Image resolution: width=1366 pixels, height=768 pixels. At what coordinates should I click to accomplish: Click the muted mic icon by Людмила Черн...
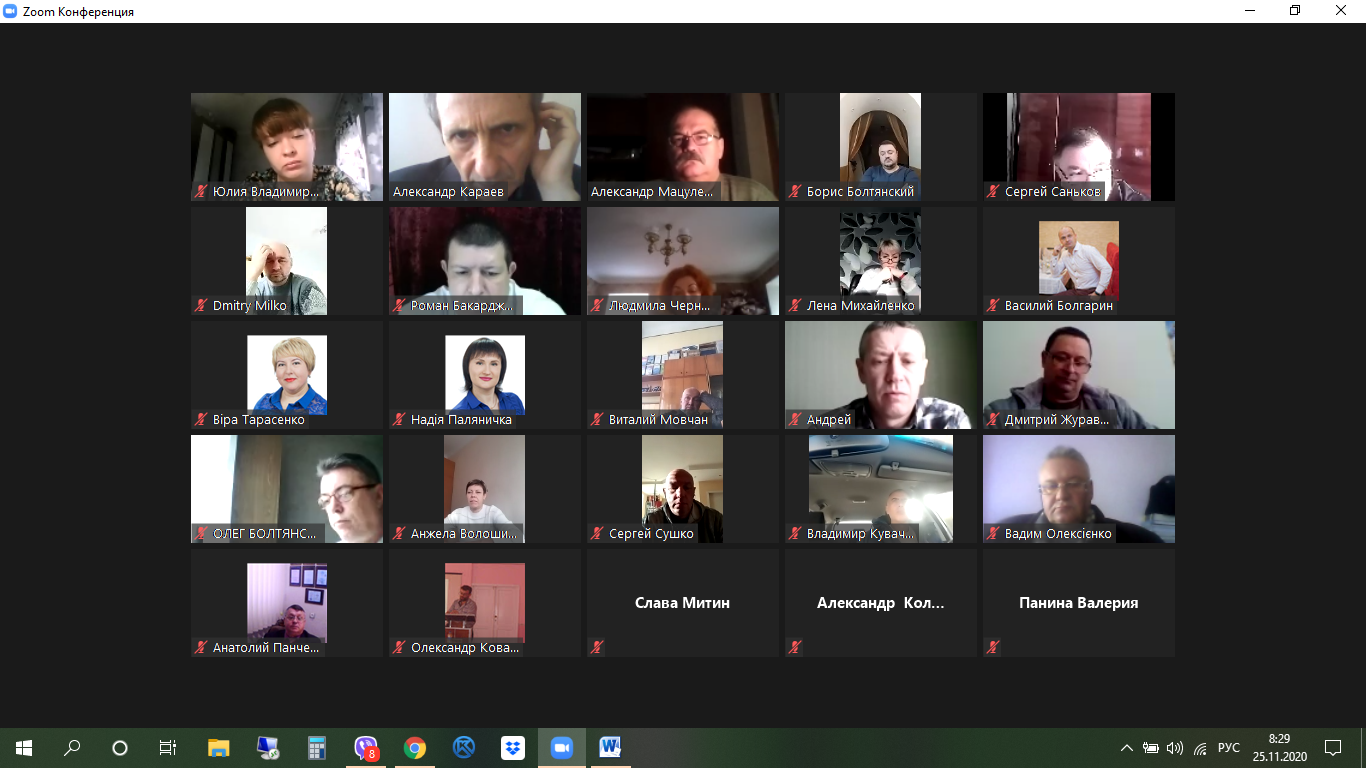tap(597, 306)
